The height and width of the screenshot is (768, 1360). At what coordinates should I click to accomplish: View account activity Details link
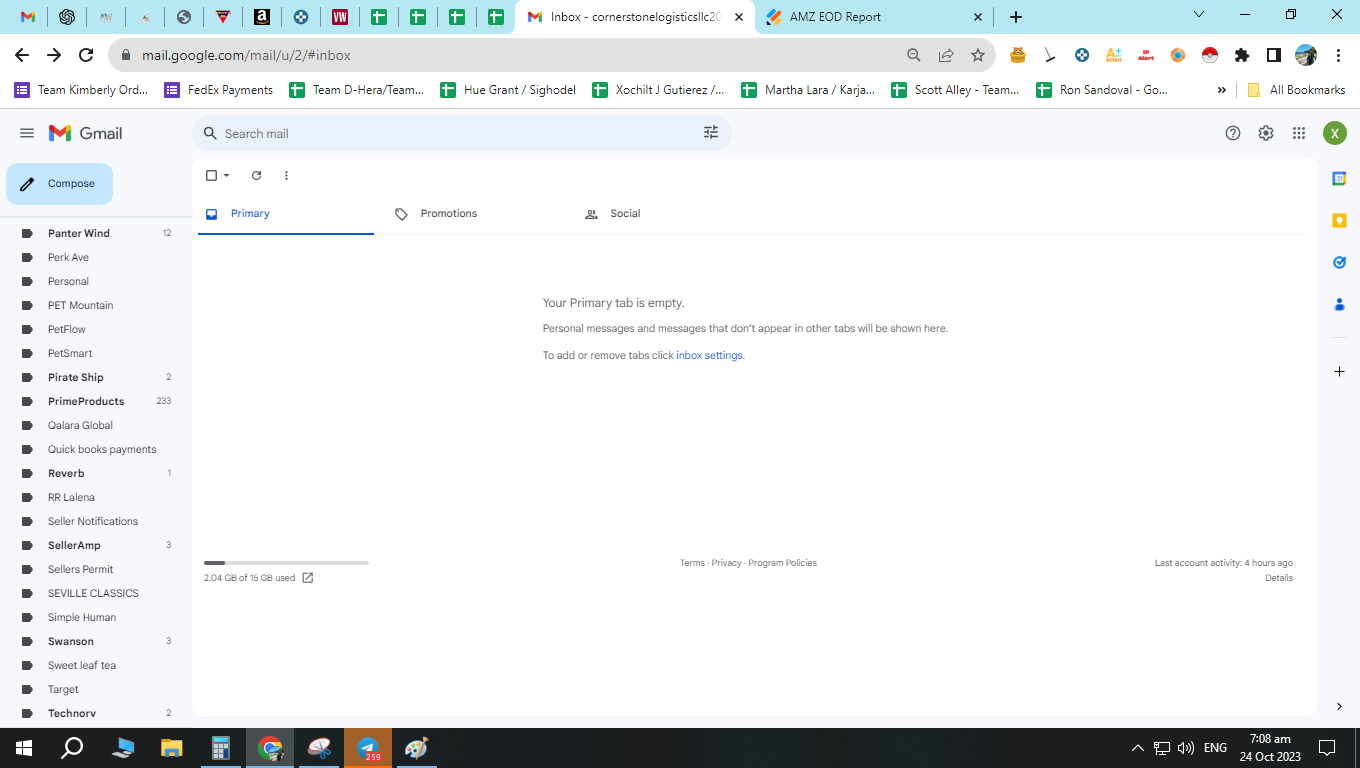1279,578
